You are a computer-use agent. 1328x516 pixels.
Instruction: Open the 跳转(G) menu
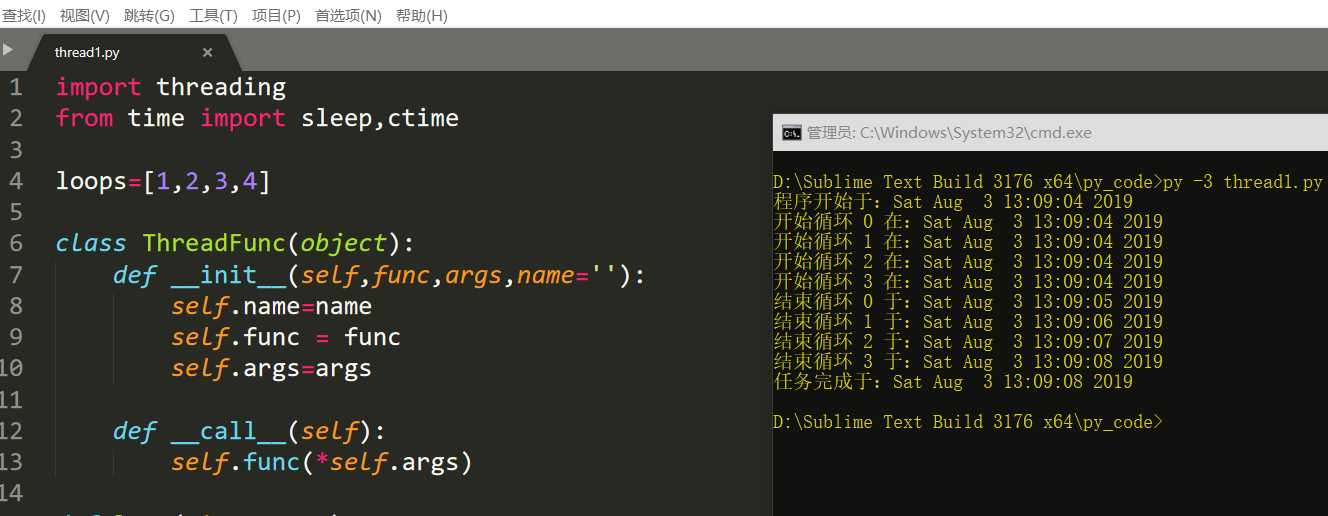pos(149,15)
